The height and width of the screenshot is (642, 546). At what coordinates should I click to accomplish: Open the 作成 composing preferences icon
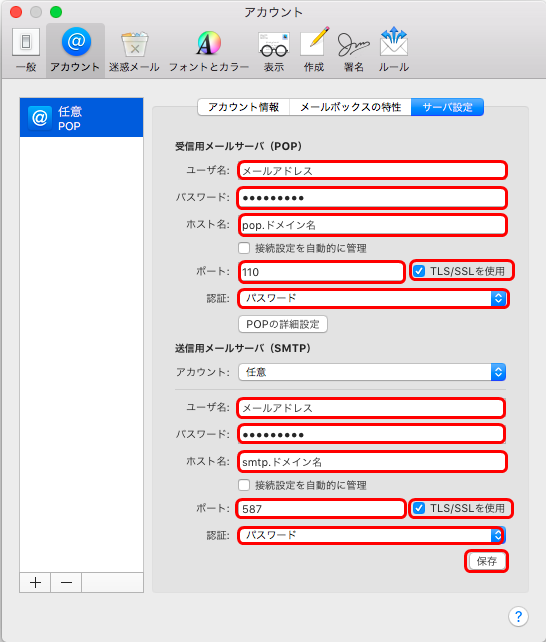pyautogui.click(x=314, y=50)
